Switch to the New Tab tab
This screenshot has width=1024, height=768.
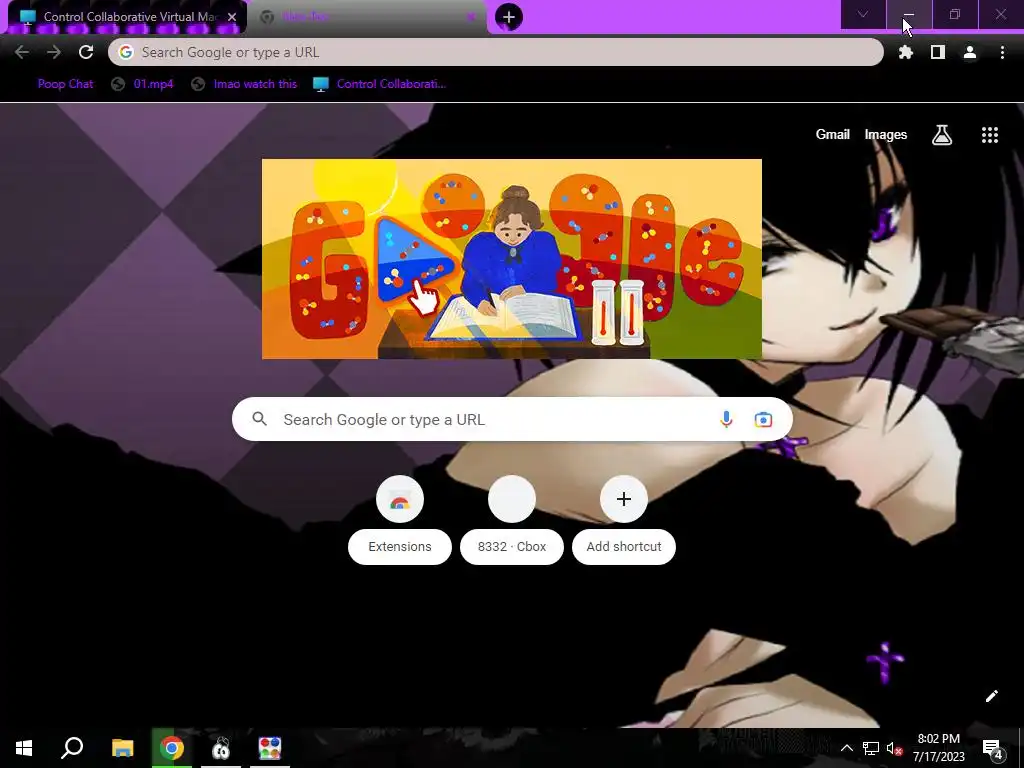pos(367,17)
